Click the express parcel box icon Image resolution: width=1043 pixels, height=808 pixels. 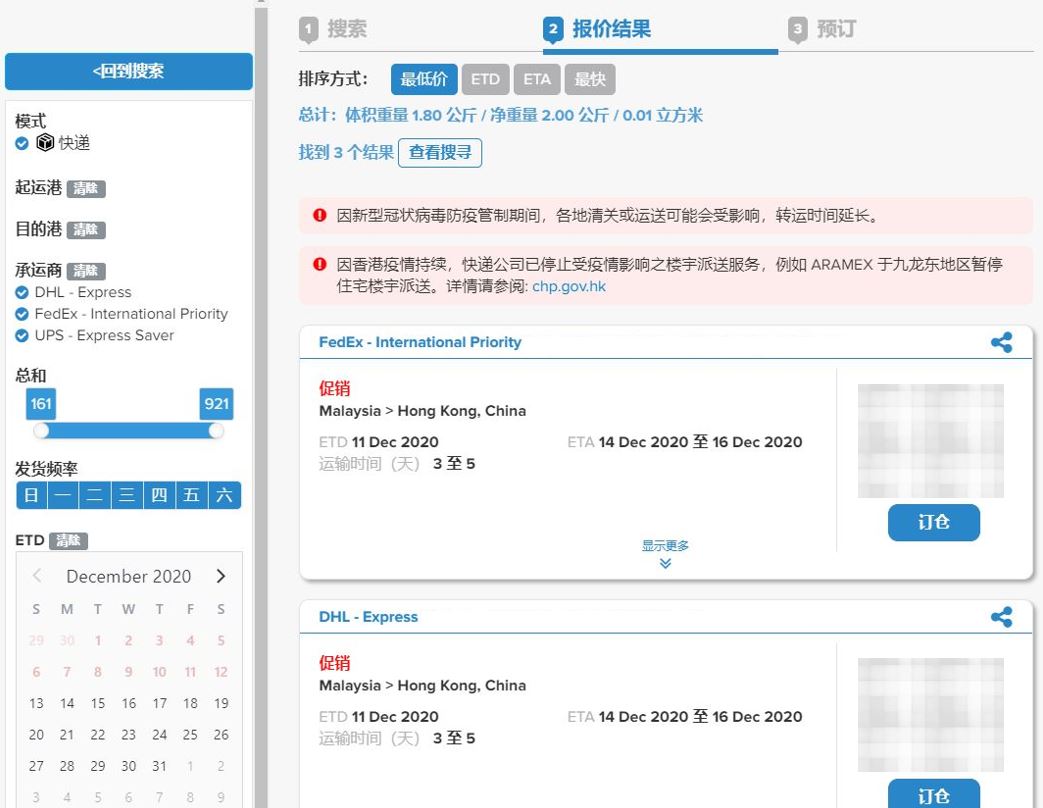pos(45,143)
